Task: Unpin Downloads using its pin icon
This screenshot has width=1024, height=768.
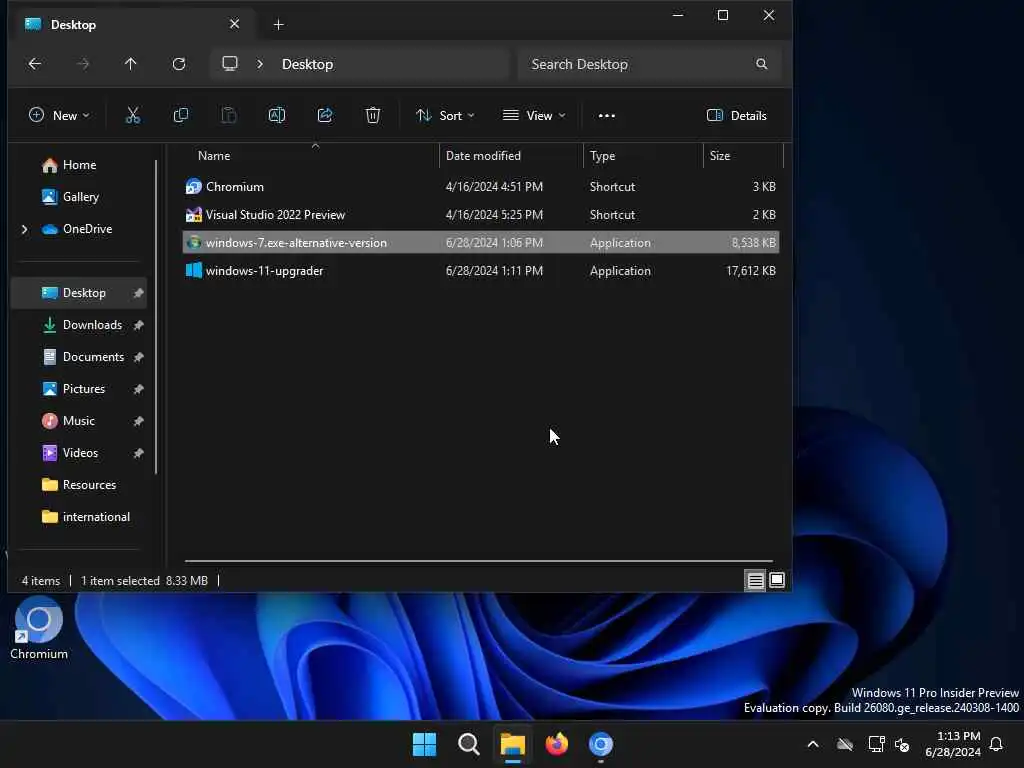Action: (x=138, y=325)
